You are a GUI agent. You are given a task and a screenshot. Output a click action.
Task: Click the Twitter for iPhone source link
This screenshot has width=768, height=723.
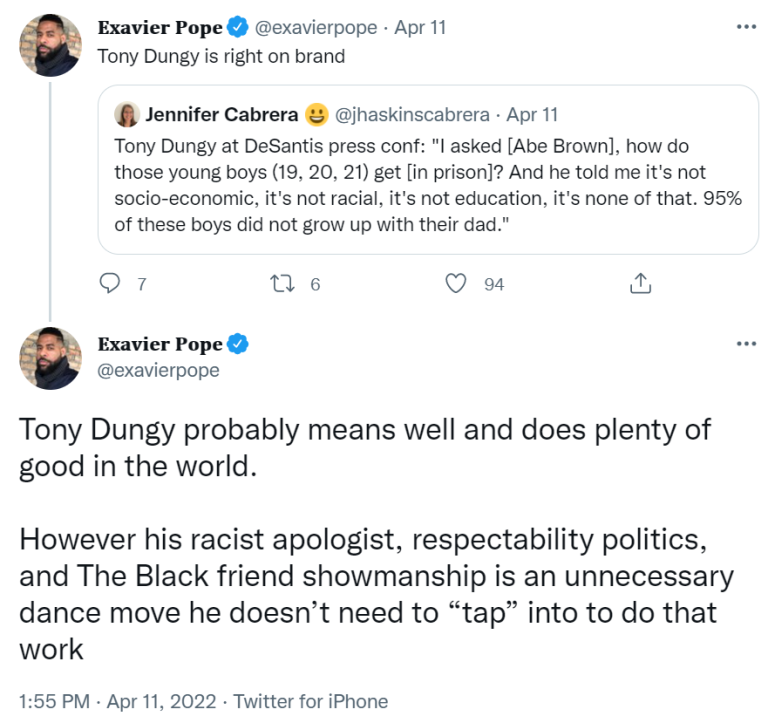[x=310, y=701]
